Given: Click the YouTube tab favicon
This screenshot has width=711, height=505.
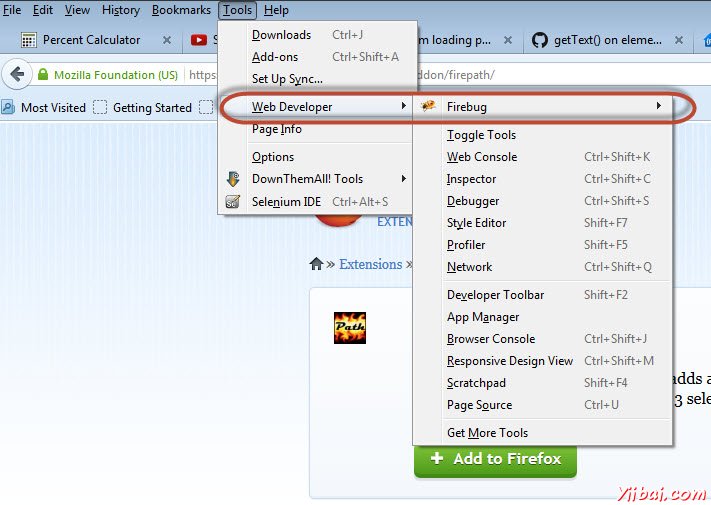Looking at the screenshot, I should [x=199, y=40].
